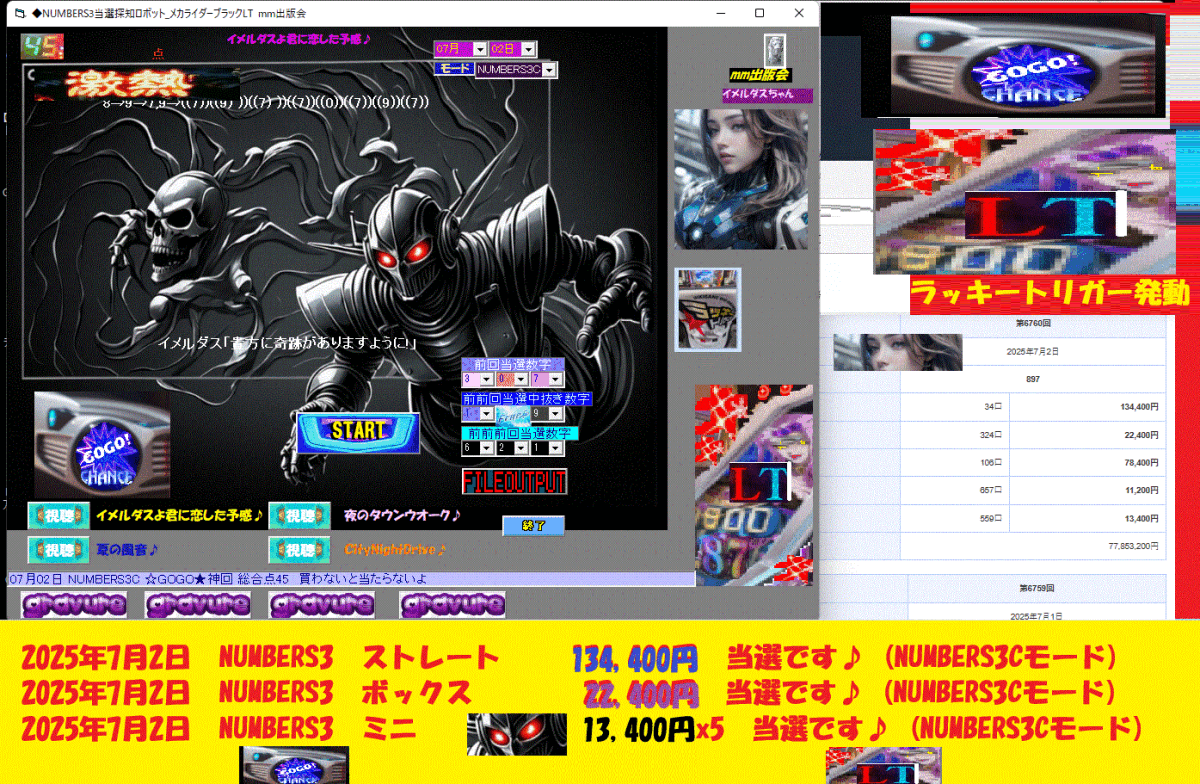Click the fourth gravure button

pyautogui.click(x=452, y=605)
